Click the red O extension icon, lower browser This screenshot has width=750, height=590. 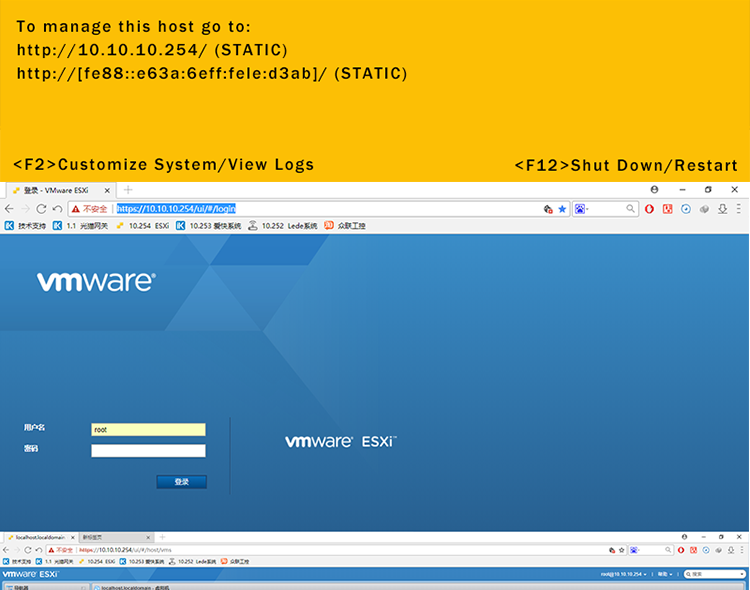(x=681, y=550)
